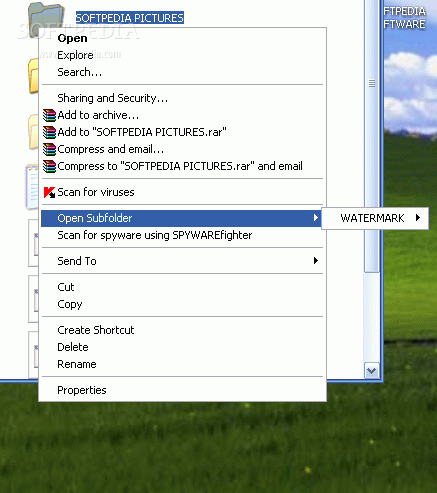Choose Compress to "SOFTPEDIA PICTURES.rar" and email

click(182, 166)
